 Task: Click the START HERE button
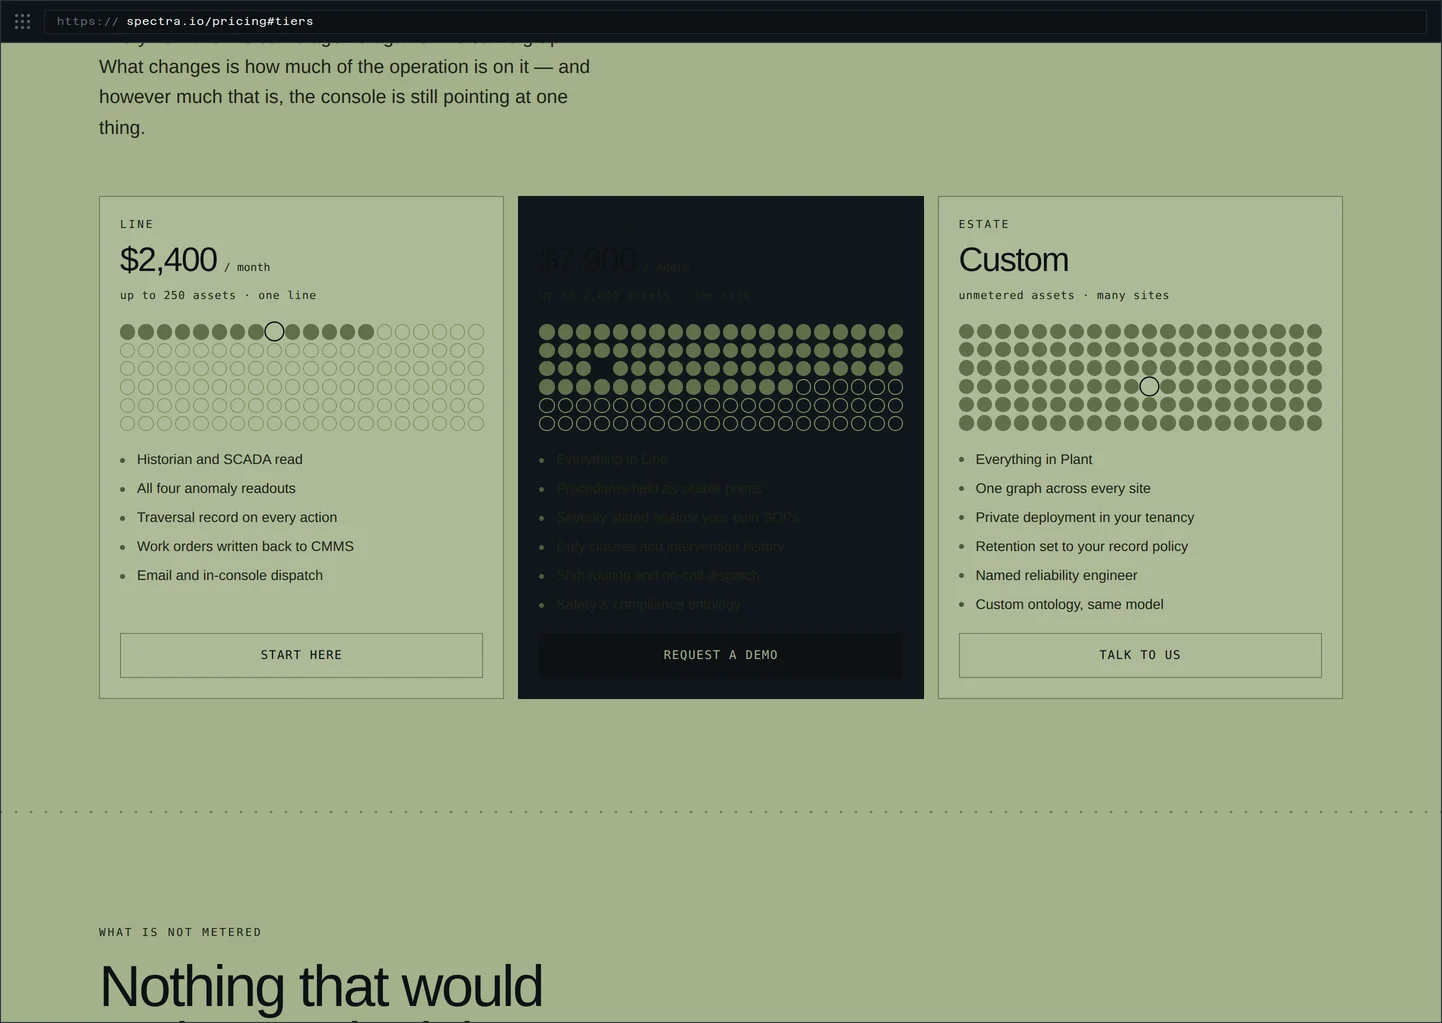301,655
